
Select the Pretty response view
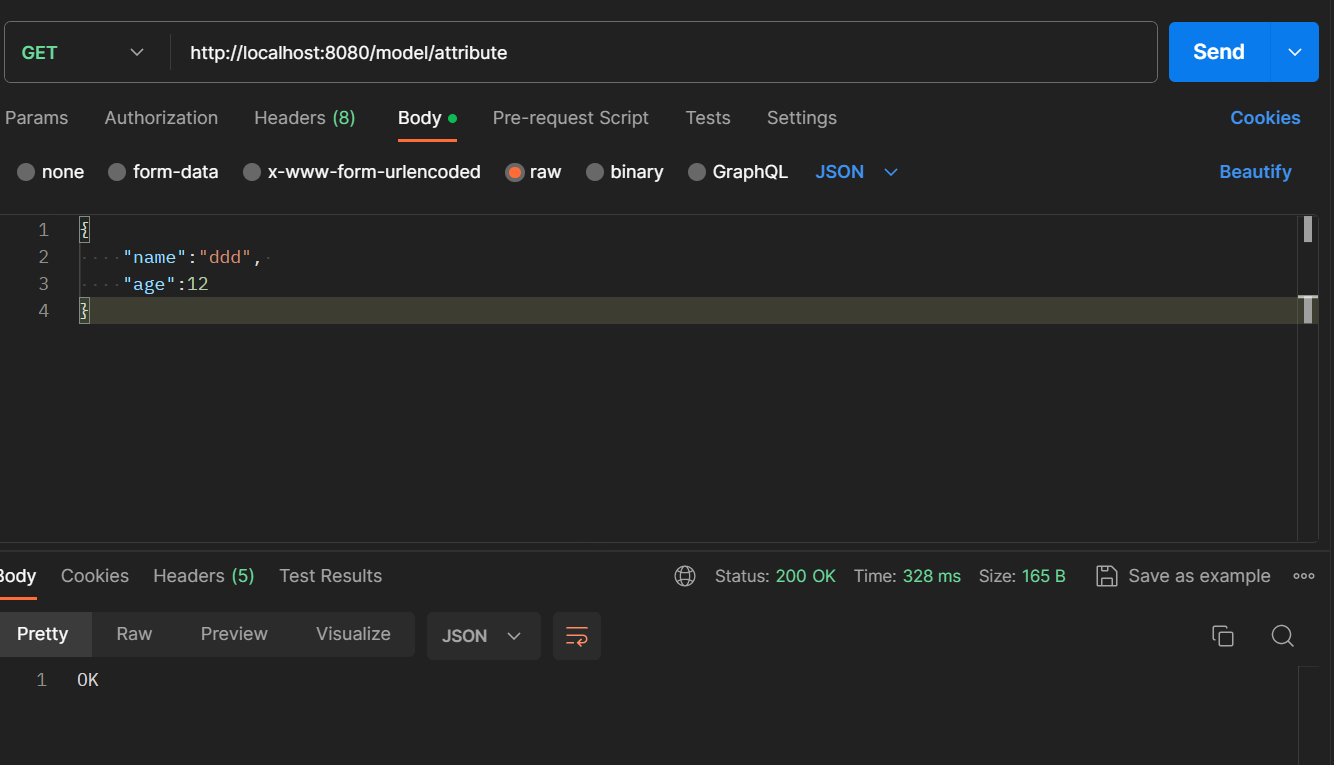[x=43, y=634]
